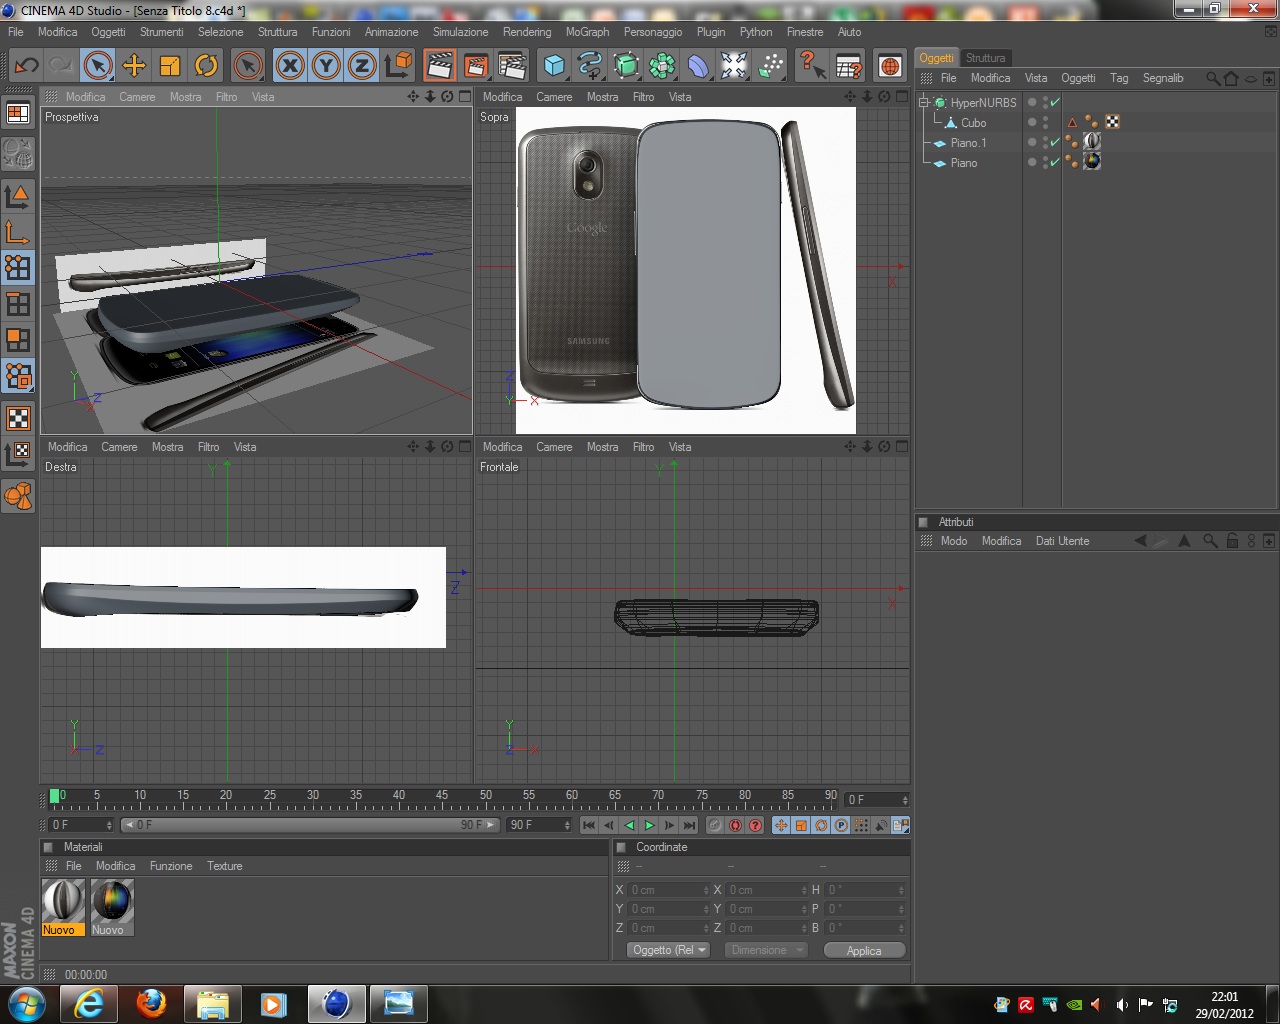Open Firefox from the Windows taskbar
This screenshot has width=1280, height=1024.
point(152,1003)
